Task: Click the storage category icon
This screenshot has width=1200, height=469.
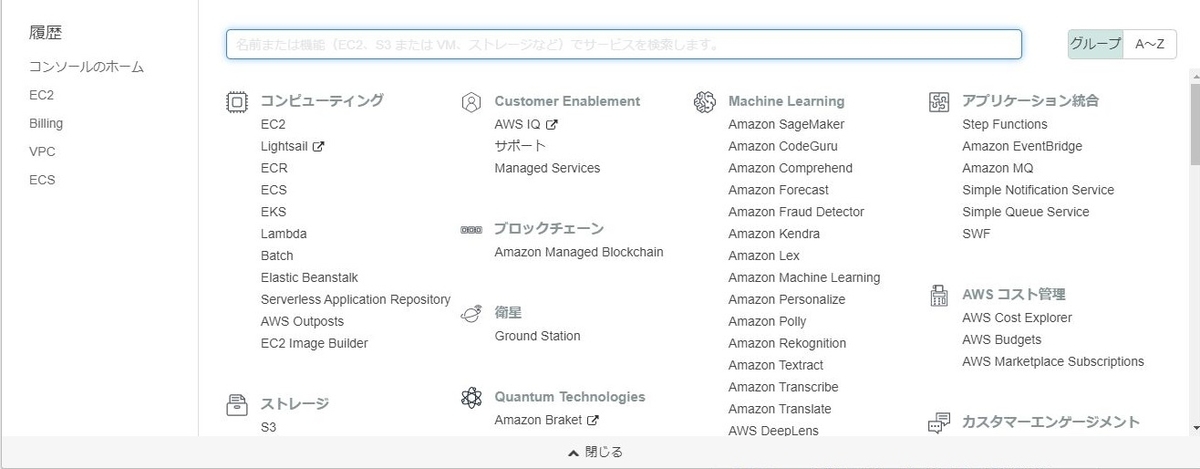Action: point(237,404)
